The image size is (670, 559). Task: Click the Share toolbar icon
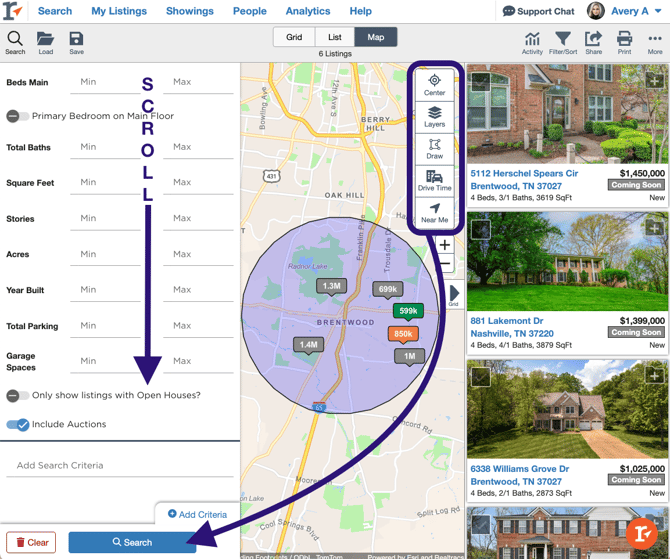pyautogui.click(x=594, y=43)
